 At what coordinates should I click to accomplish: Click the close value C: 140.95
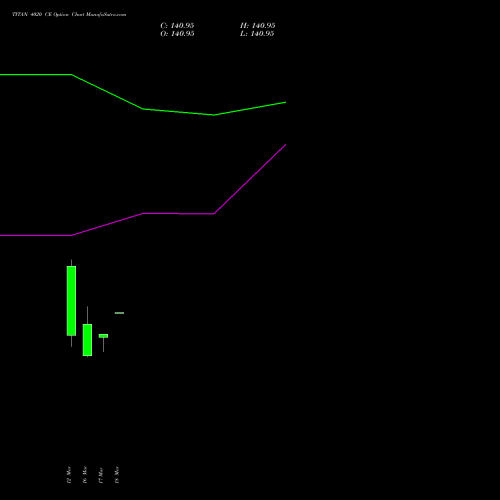177,26
